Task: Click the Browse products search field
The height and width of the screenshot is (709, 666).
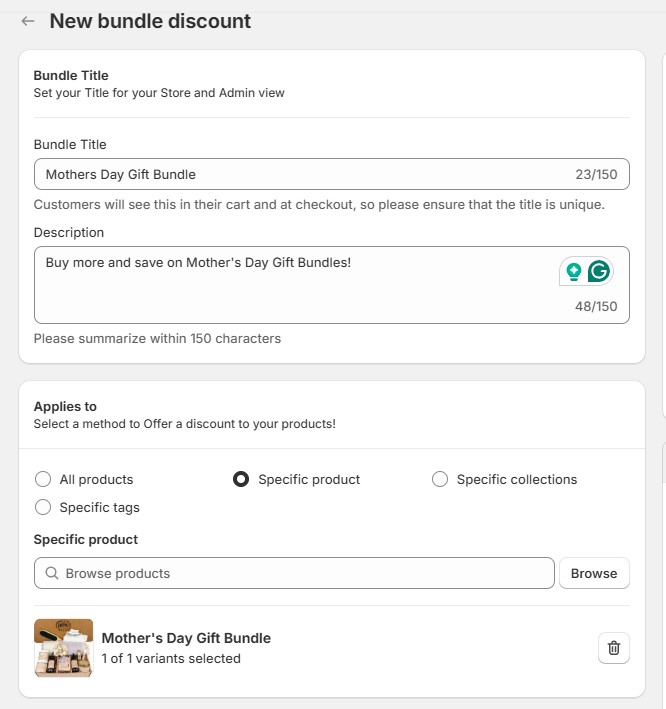Action: click(294, 573)
